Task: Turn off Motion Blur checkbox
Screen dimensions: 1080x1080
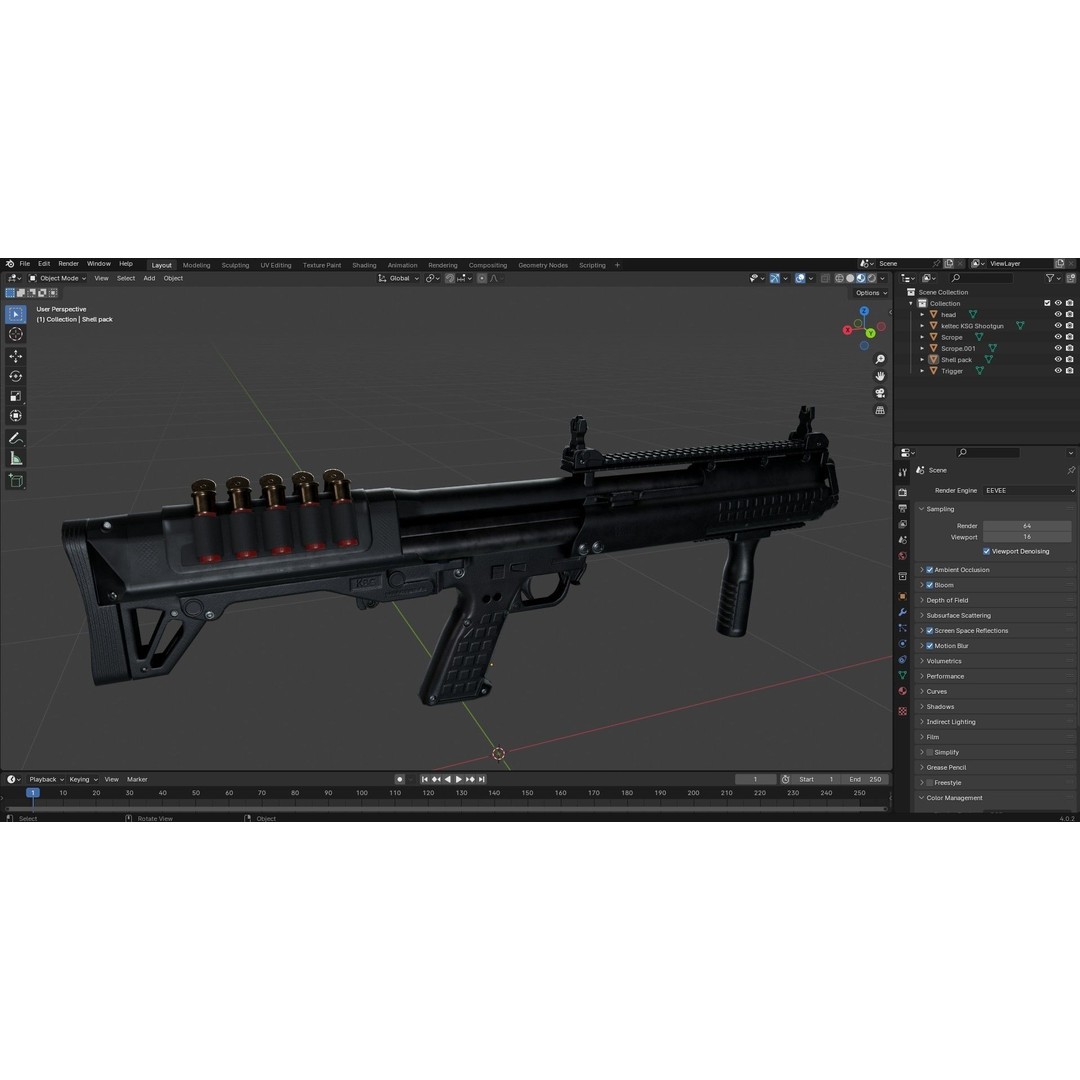Action: pos(929,645)
